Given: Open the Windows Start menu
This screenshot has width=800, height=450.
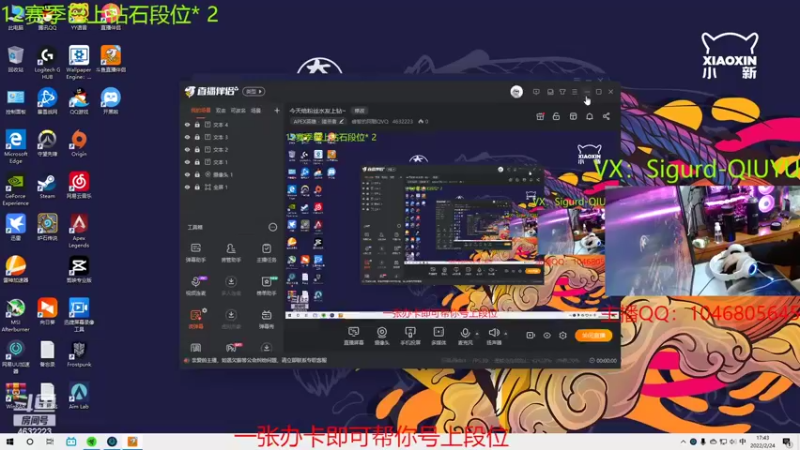Looking at the screenshot, I should (10, 441).
